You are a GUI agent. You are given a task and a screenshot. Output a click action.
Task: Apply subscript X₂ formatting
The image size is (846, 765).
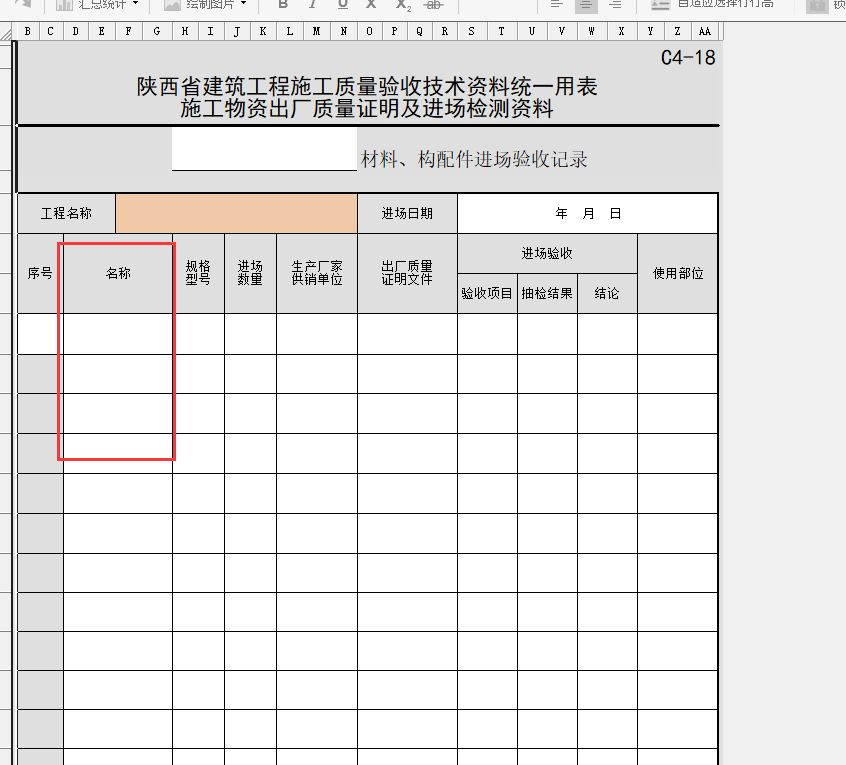coord(402,5)
